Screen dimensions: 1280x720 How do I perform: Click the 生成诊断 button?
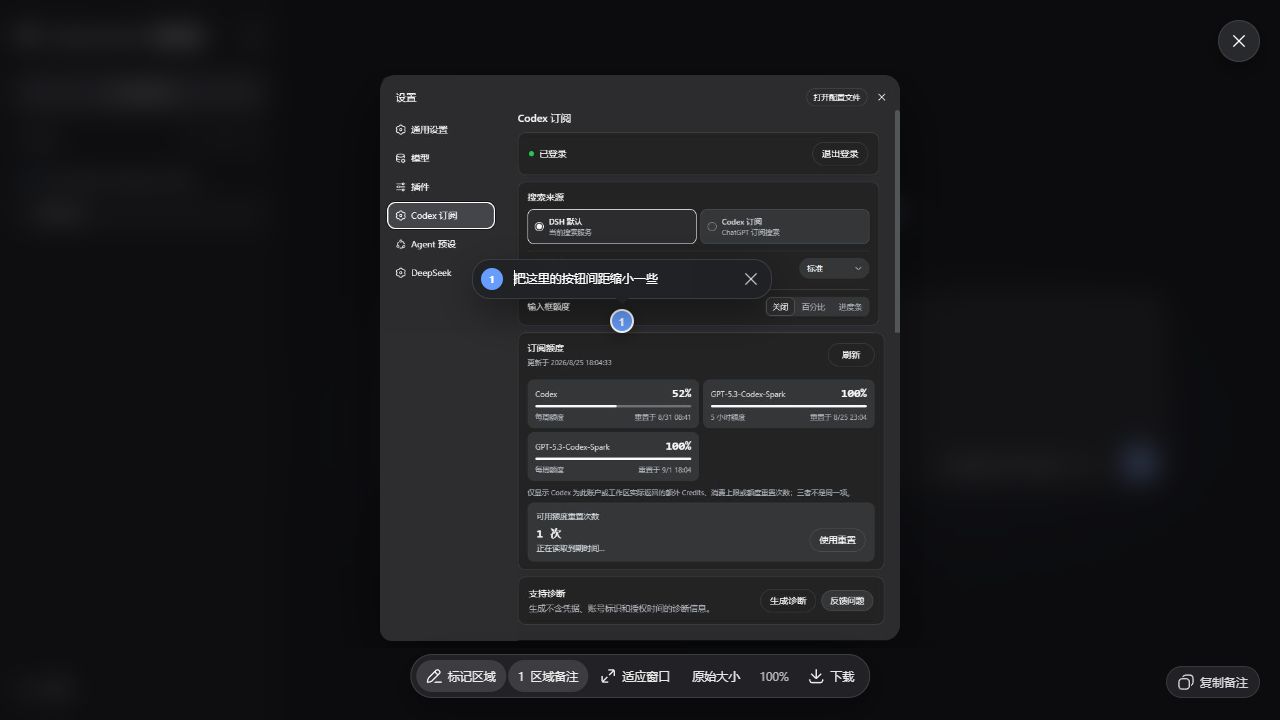[788, 601]
